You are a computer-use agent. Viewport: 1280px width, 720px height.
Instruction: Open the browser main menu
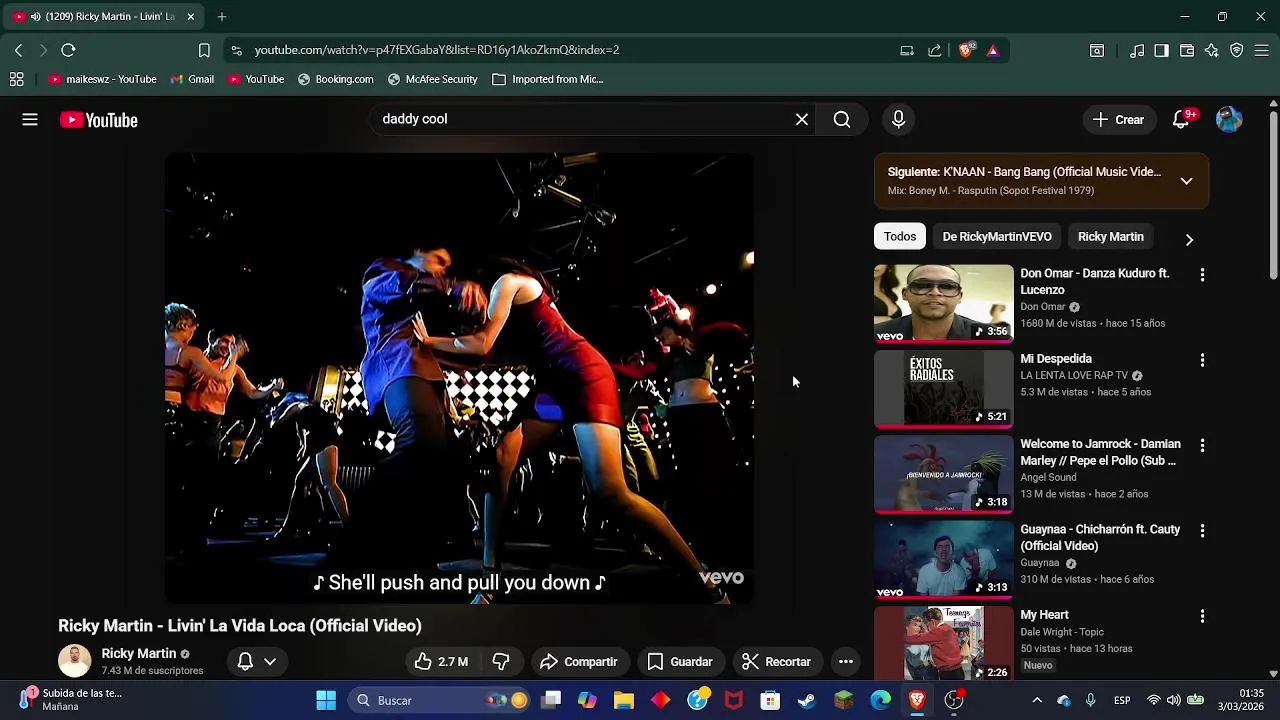coord(1262,50)
